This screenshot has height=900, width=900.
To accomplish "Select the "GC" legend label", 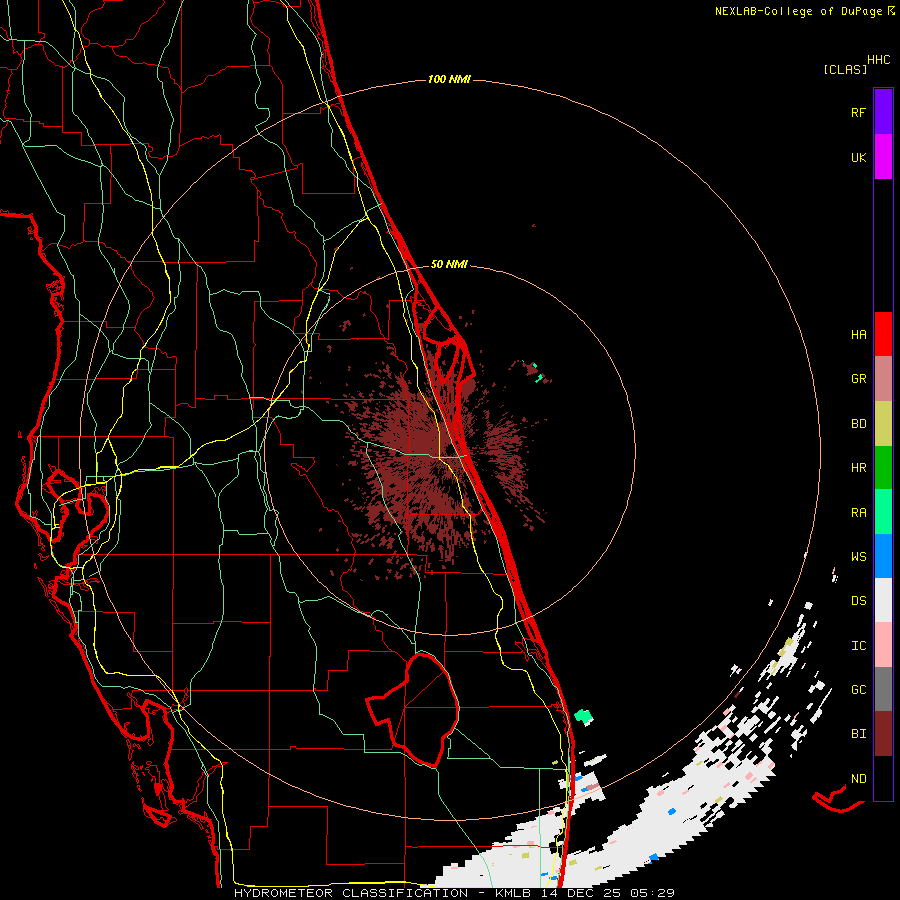I will coord(858,690).
